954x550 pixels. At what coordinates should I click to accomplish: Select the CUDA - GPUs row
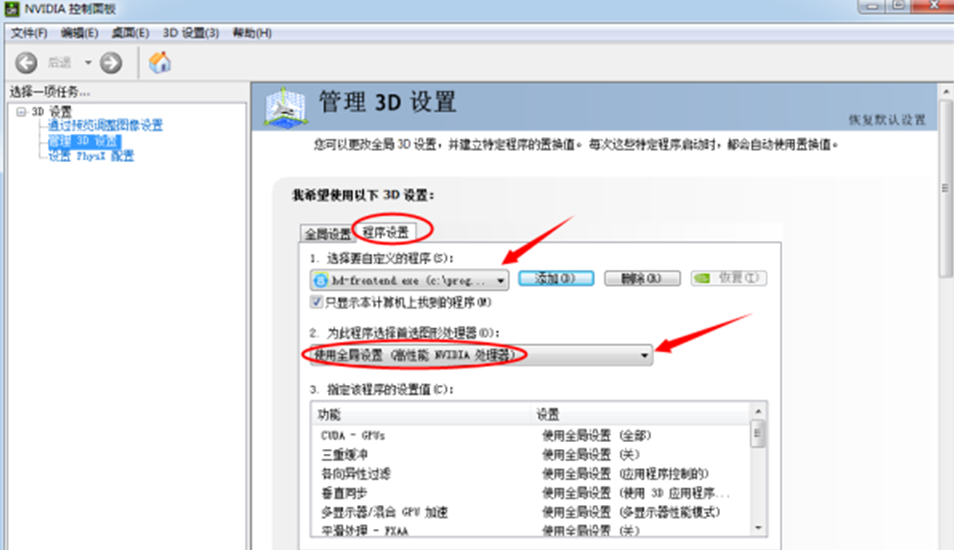[531, 436]
